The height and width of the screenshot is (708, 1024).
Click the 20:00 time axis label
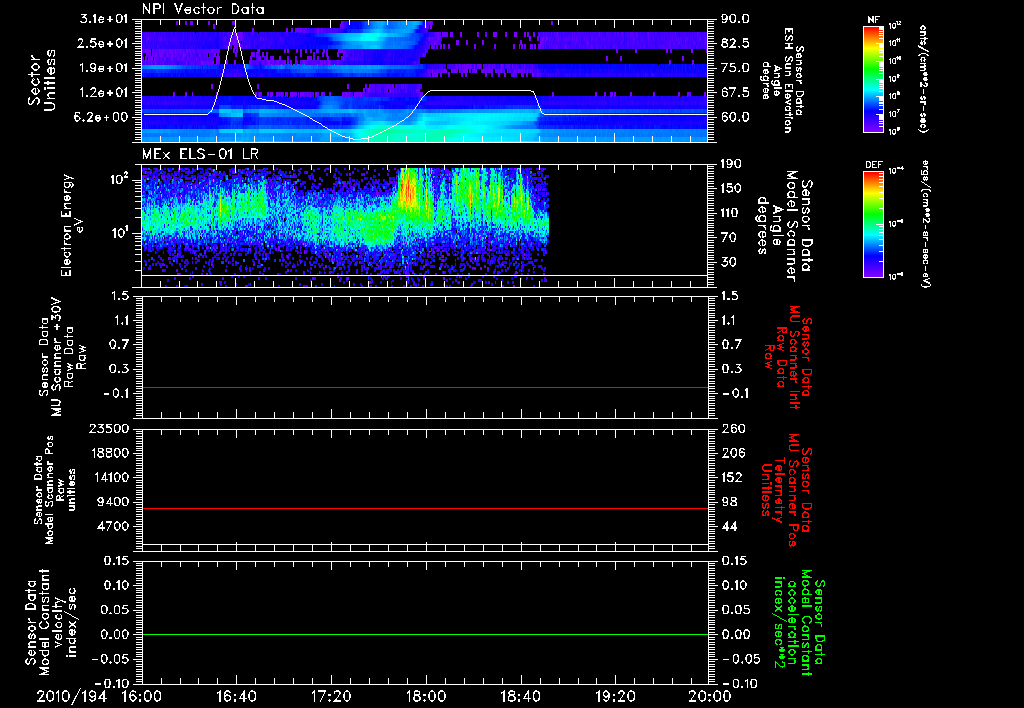tap(710, 696)
